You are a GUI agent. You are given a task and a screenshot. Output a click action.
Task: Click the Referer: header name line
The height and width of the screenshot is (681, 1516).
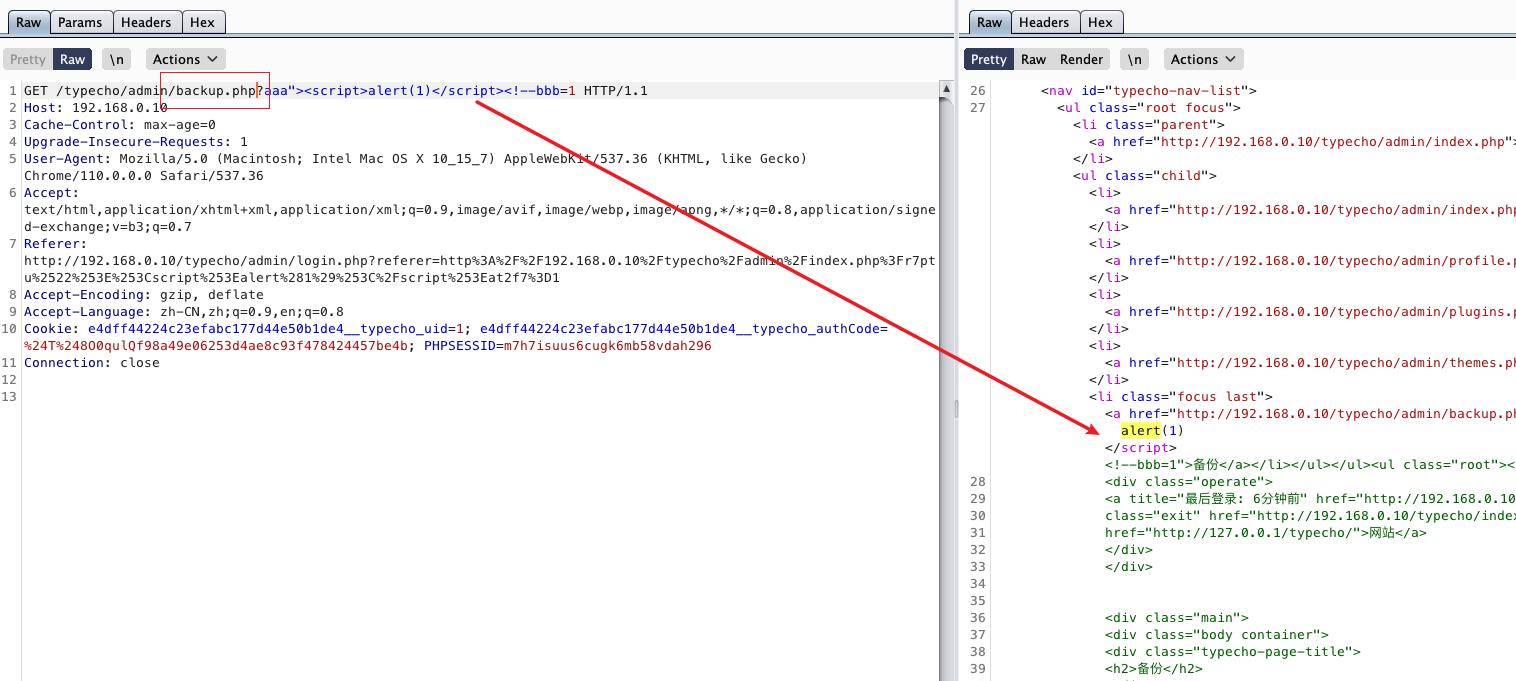pos(55,244)
